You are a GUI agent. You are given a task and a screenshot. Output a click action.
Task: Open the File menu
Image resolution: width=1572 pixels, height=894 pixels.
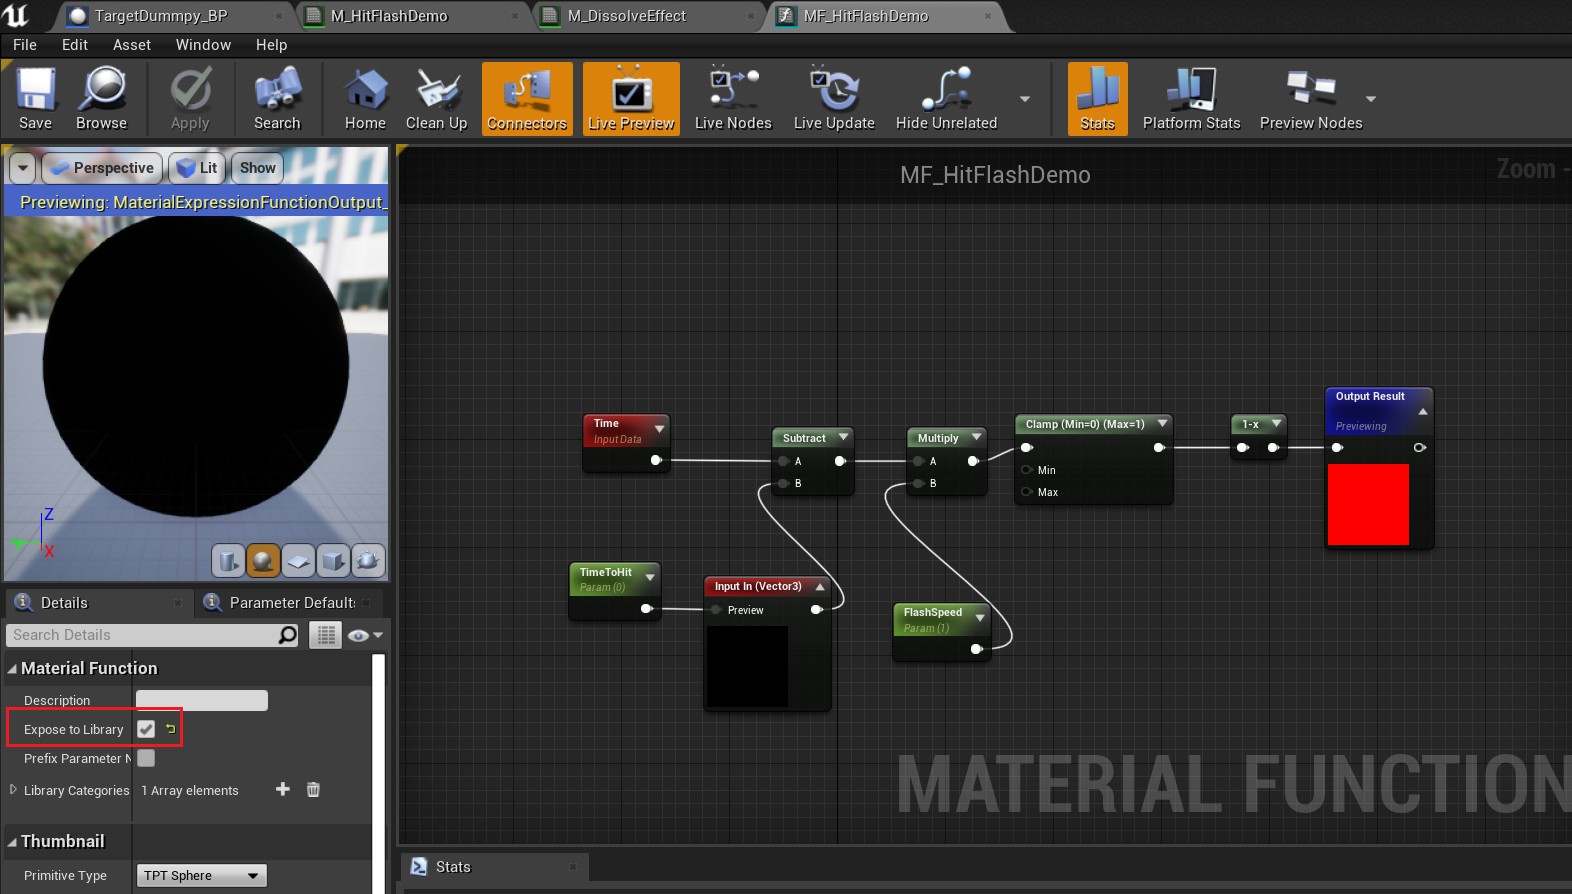[25, 45]
